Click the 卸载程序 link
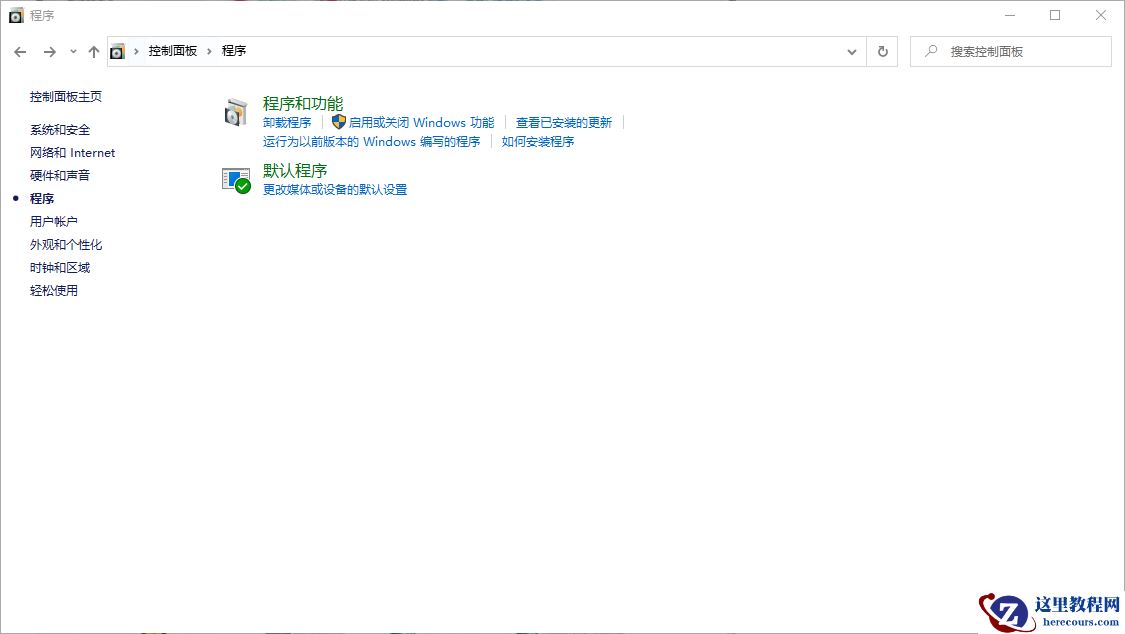 pyautogui.click(x=286, y=121)
